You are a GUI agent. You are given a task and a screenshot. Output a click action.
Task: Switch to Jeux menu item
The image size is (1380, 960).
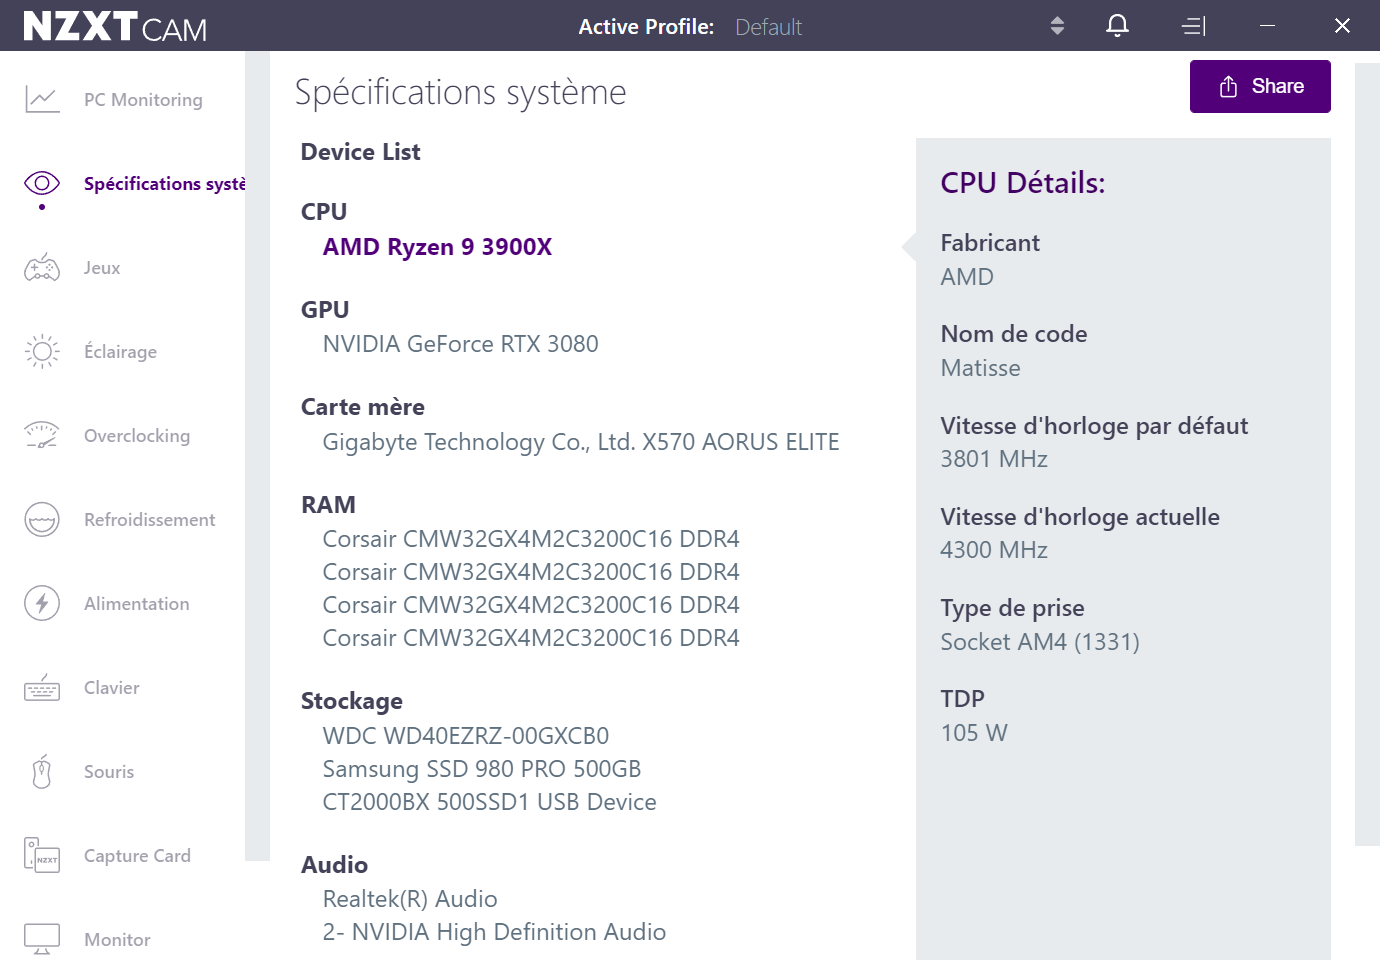(x=102, y=268)
